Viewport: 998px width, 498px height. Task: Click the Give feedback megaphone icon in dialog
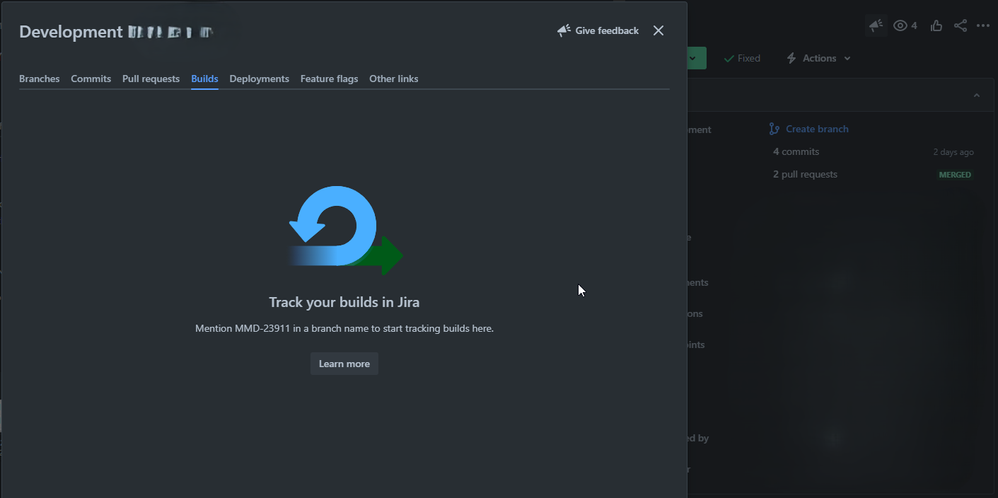tap(563, 31)
